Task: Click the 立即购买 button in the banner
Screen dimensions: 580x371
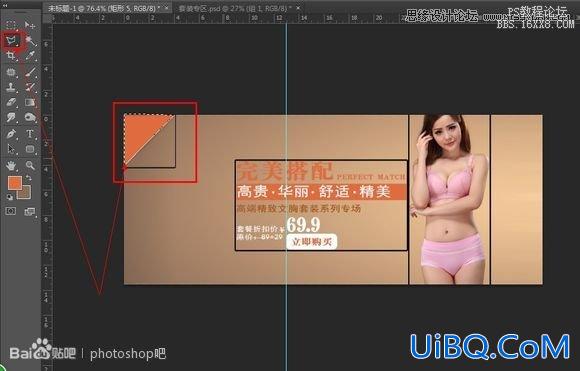Action: pyautogui.click(x=312, y=242)
